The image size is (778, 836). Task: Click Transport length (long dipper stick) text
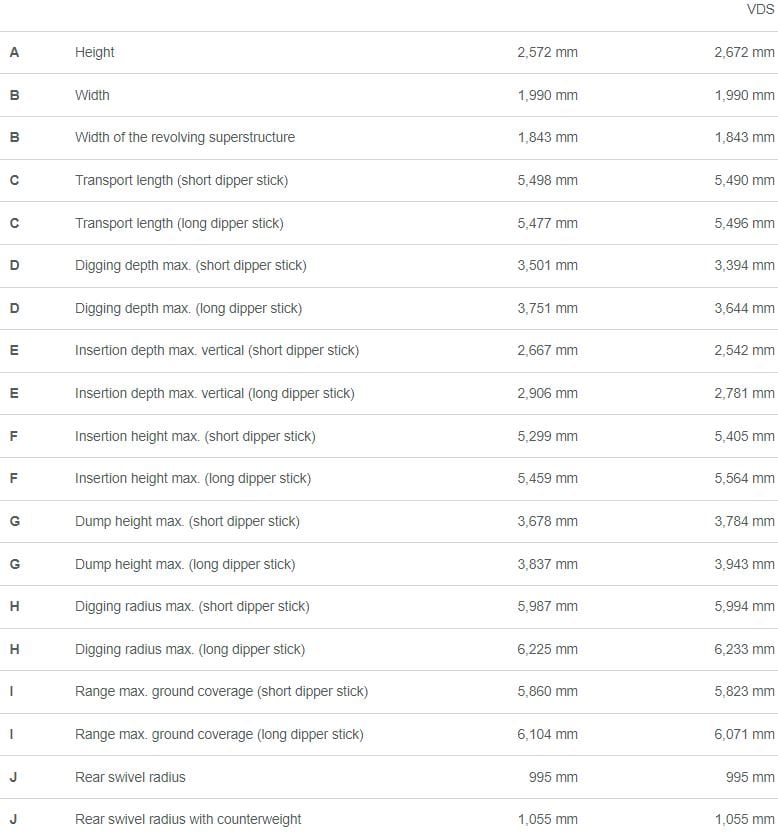pyautogui.click(x=179, y=223)
